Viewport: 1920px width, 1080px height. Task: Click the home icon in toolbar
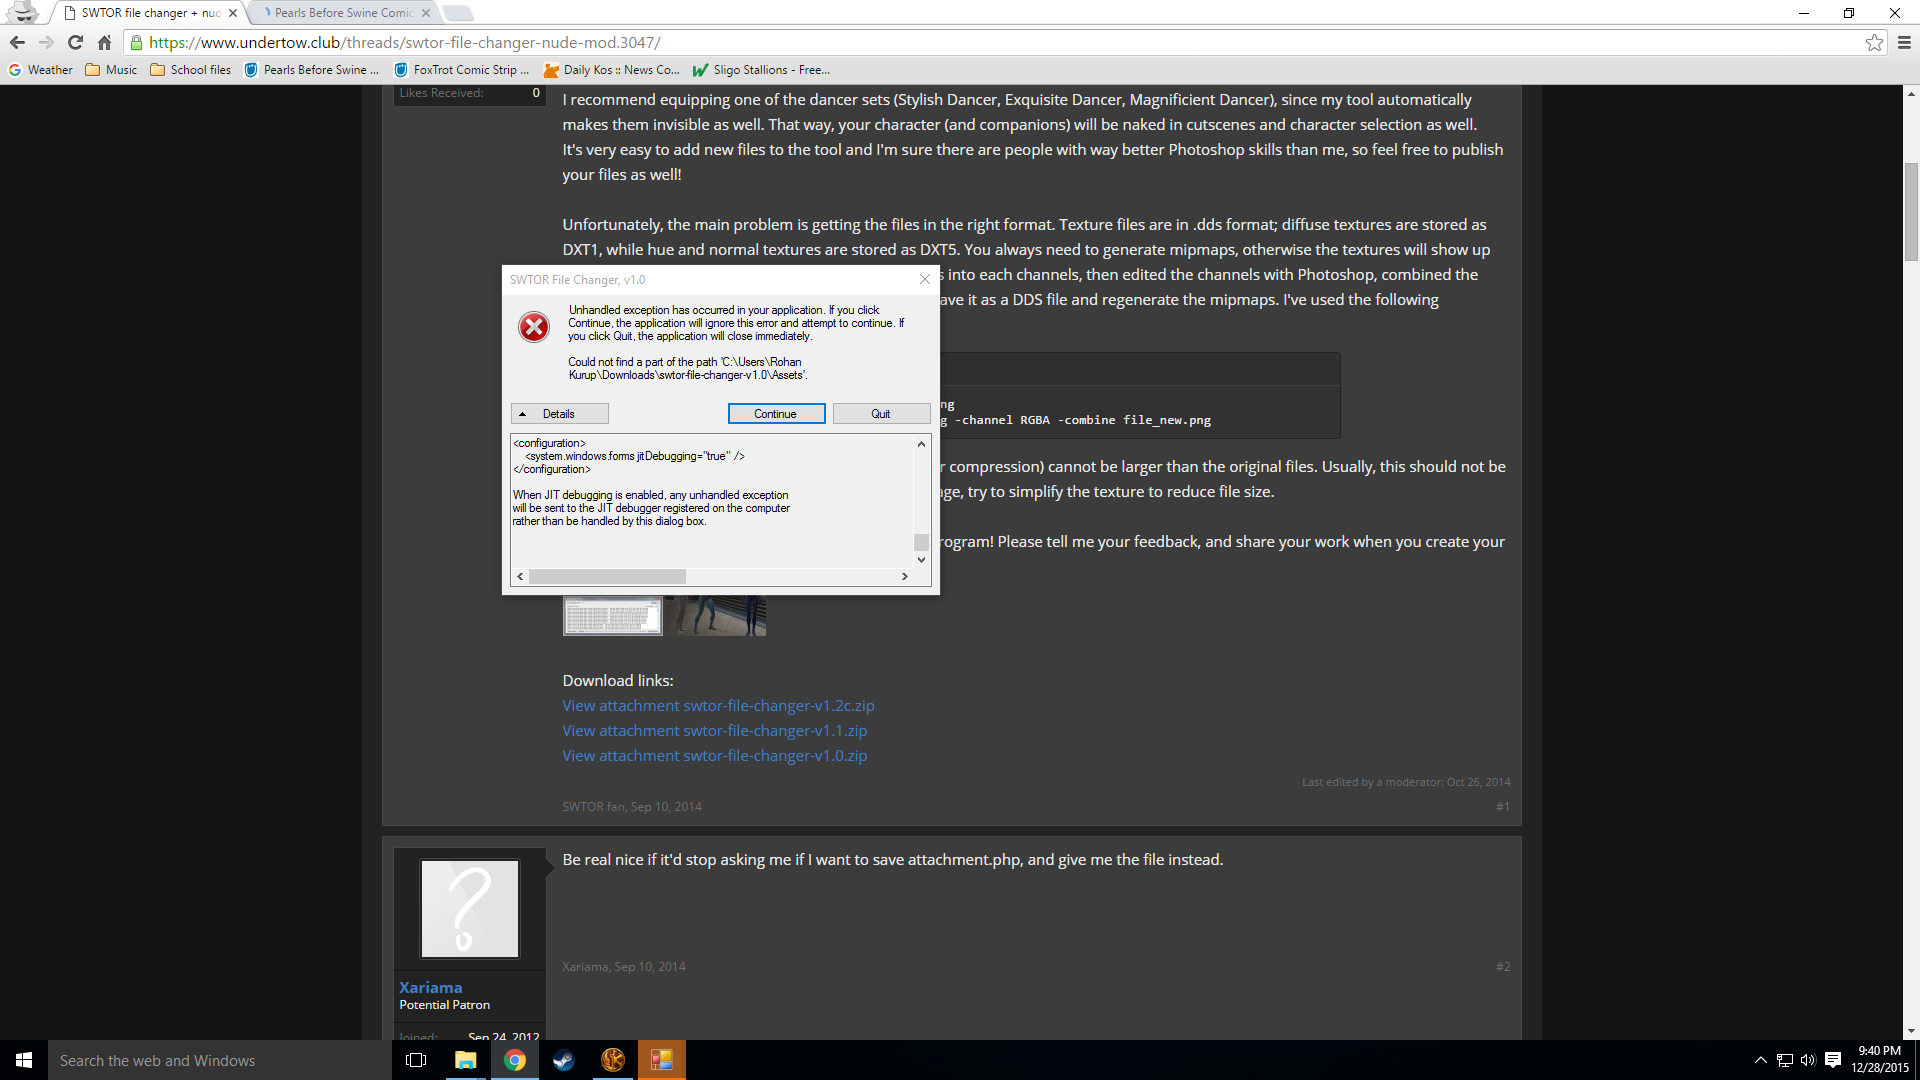(104, 42)
